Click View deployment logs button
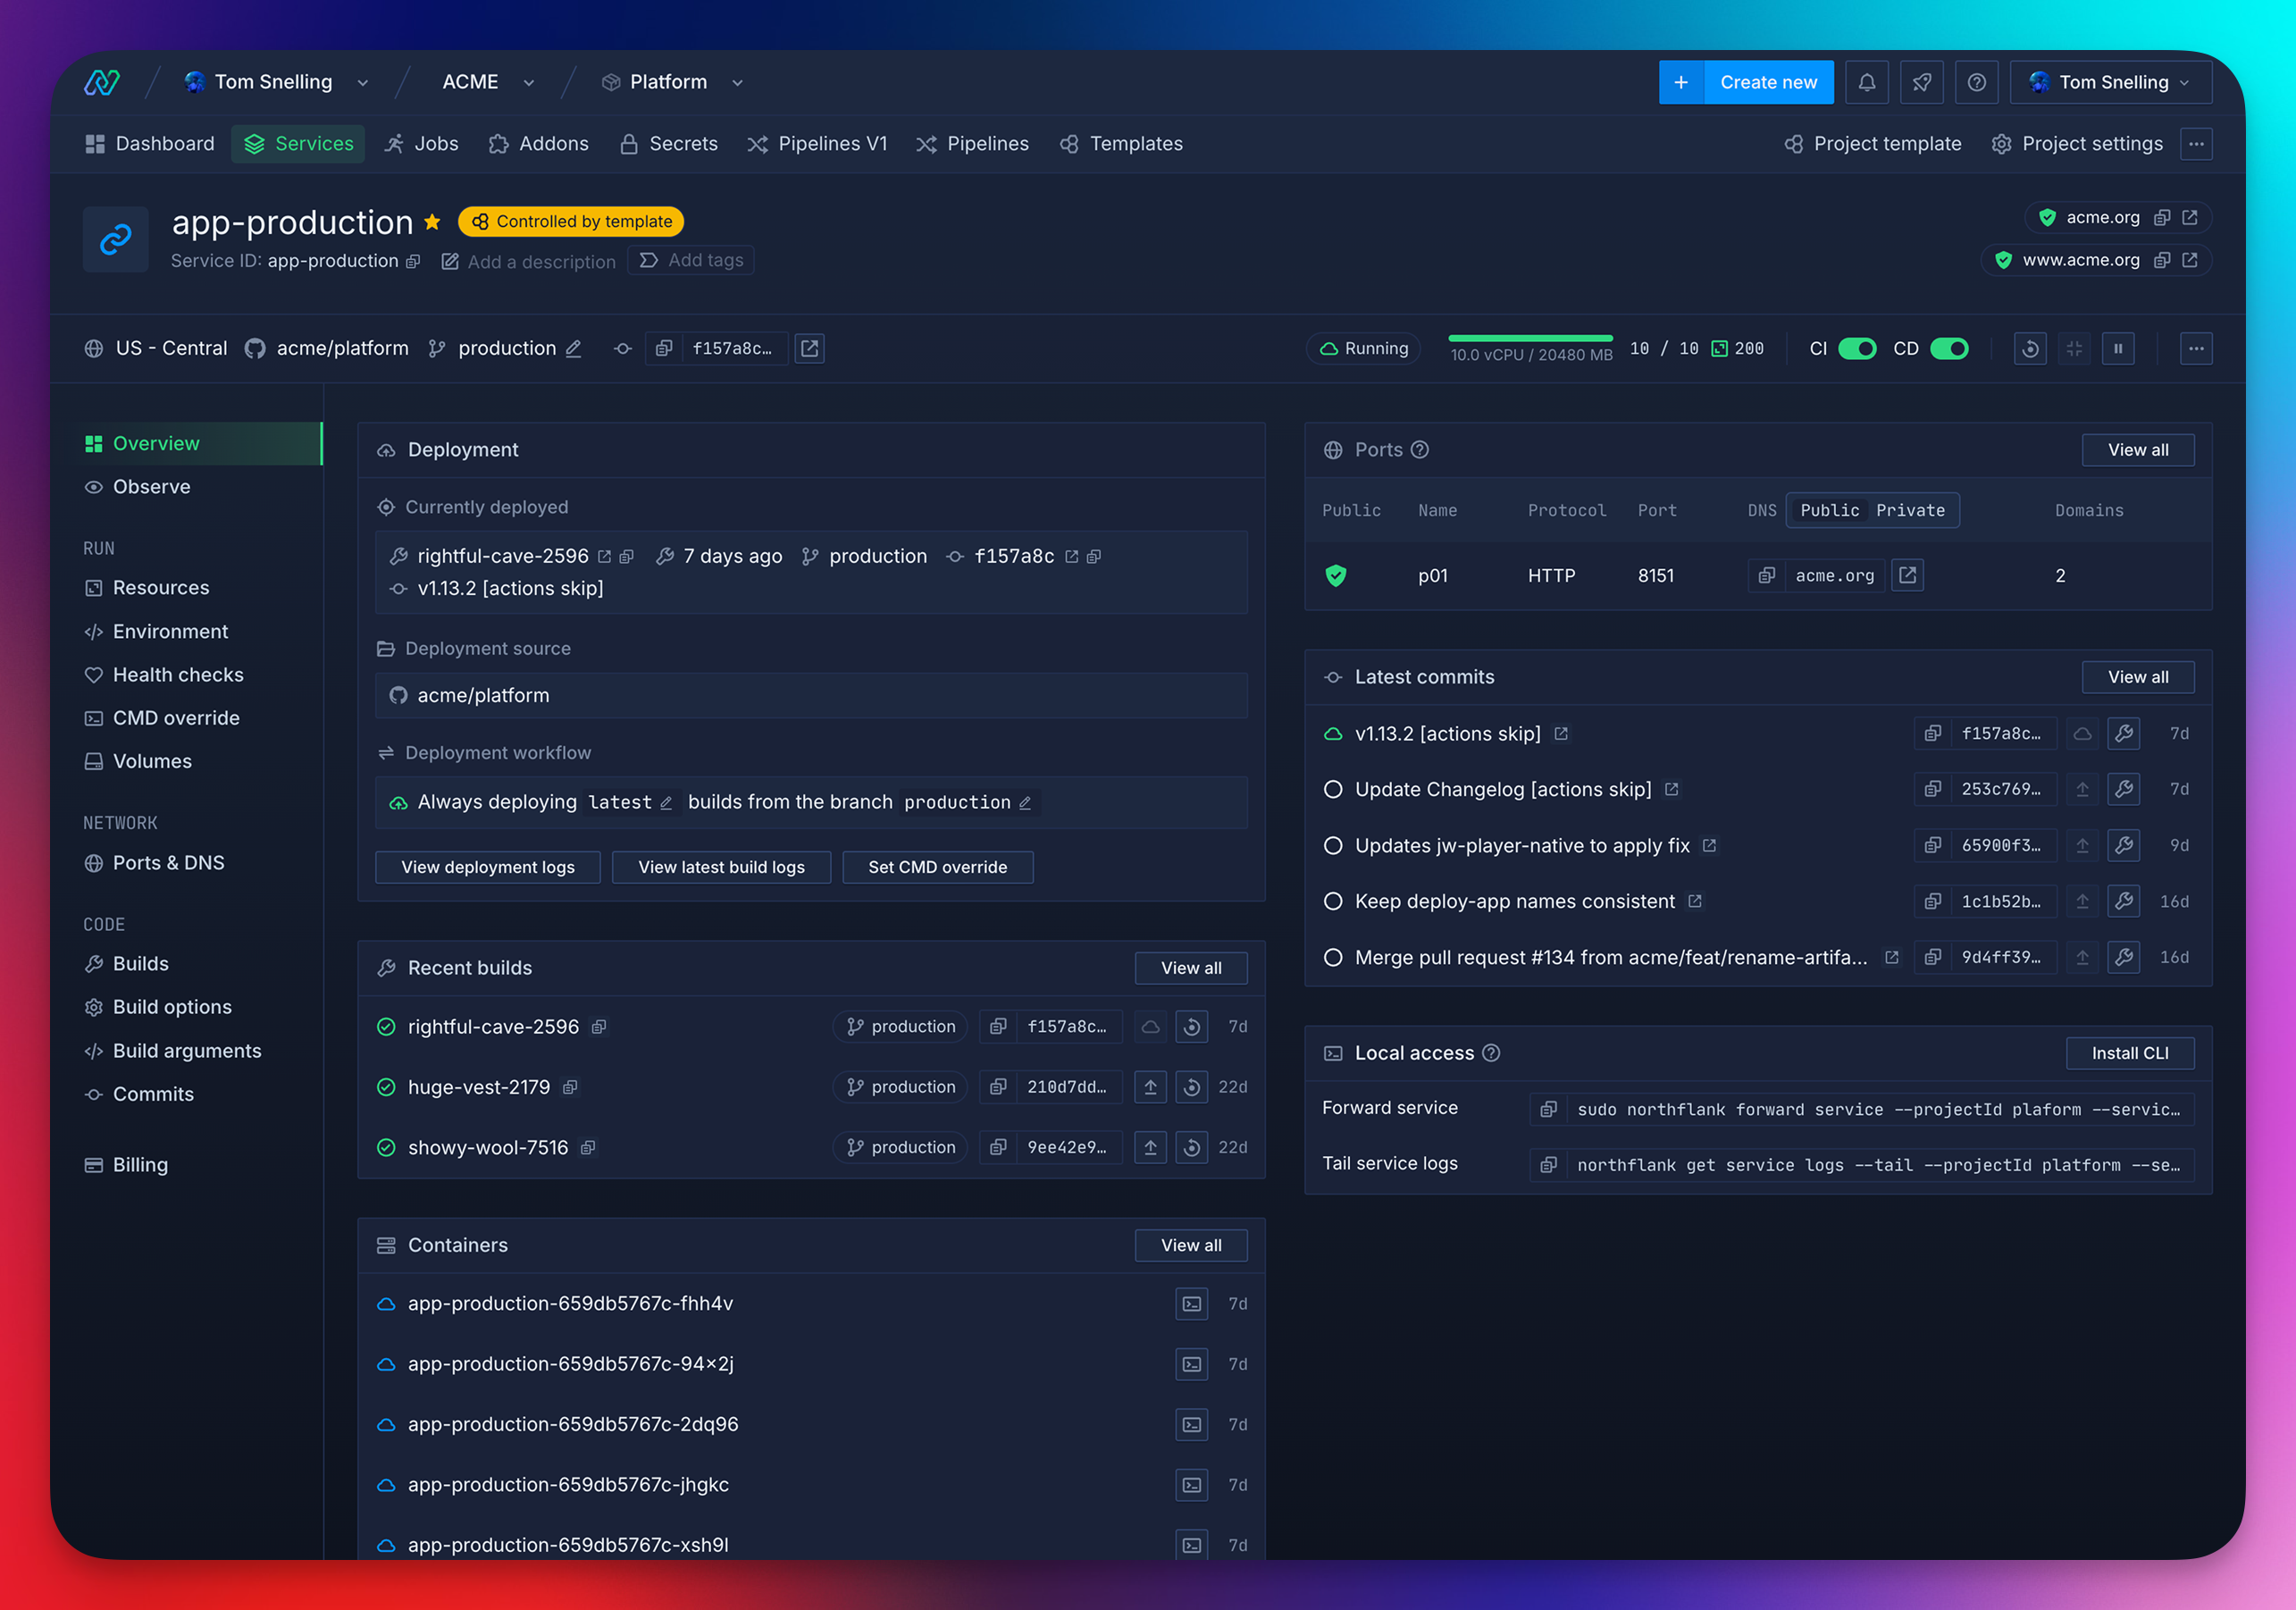Screen dimensions: 2296x1610 (x=488, y=867)
